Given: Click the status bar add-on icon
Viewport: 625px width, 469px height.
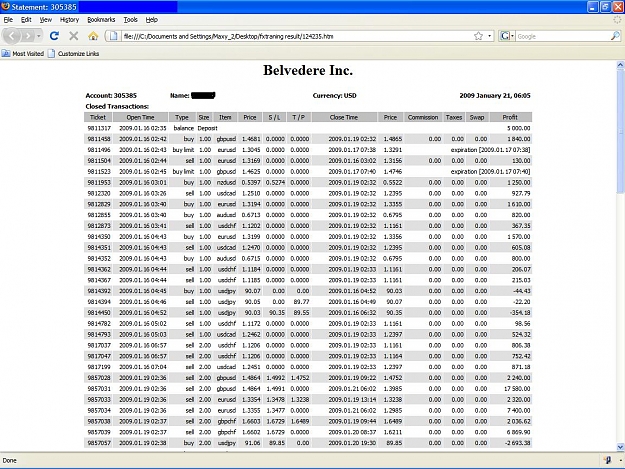Looking at the screenshot, I should click(607, 460).
